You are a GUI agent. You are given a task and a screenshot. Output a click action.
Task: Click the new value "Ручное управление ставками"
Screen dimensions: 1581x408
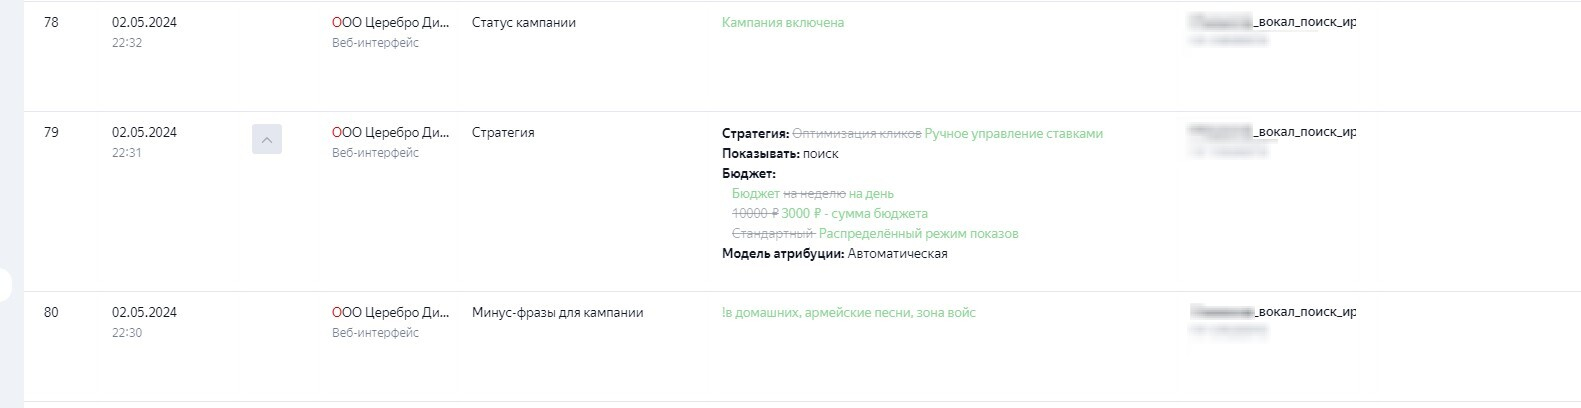pyautogui.click(x=1013, y=134)
